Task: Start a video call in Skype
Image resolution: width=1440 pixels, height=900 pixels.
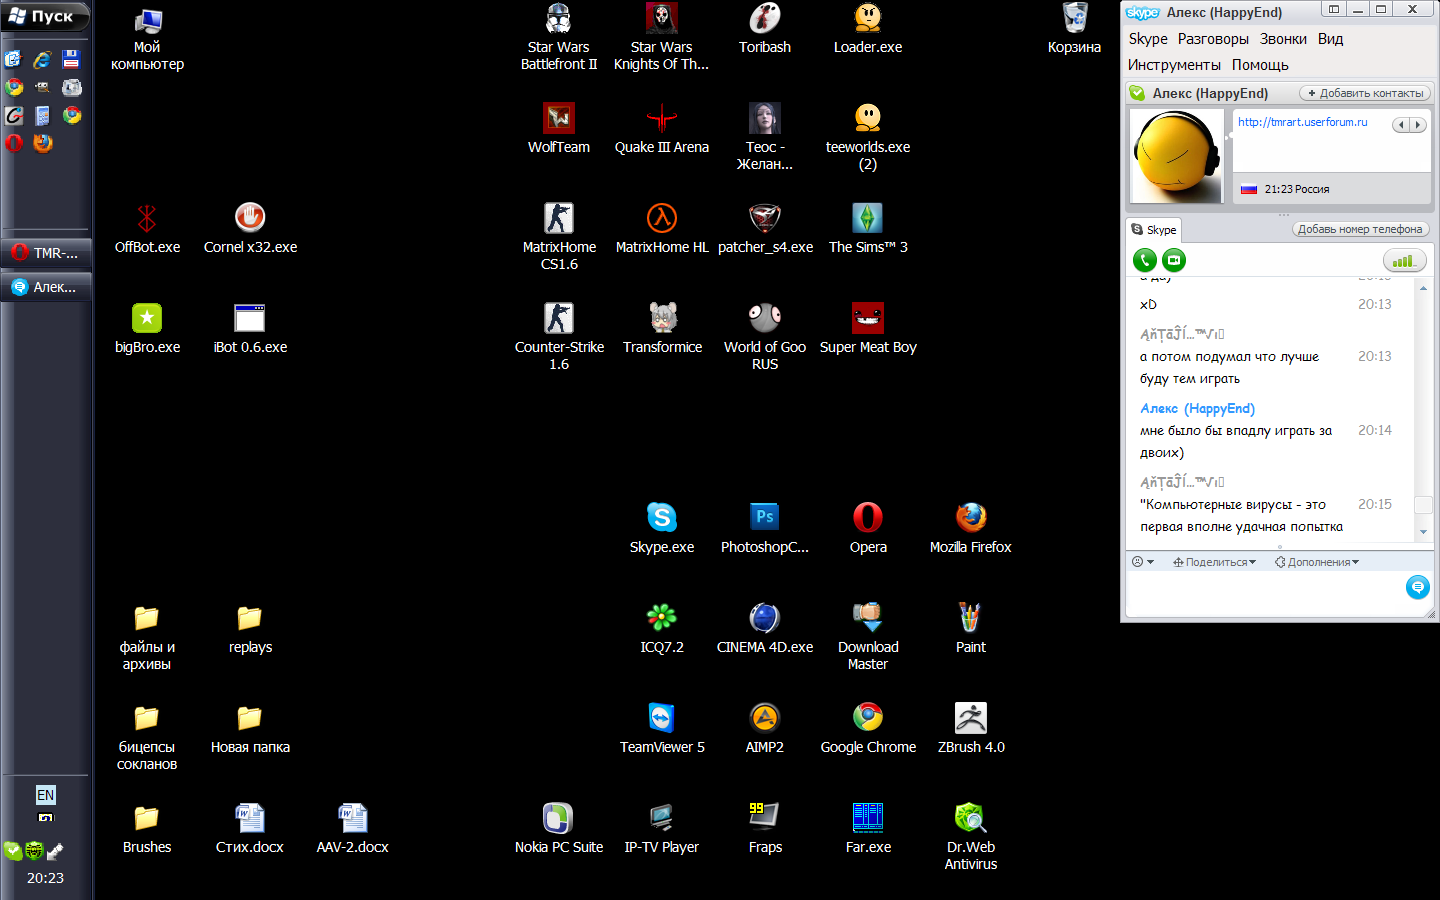Action: (1174, 261)
